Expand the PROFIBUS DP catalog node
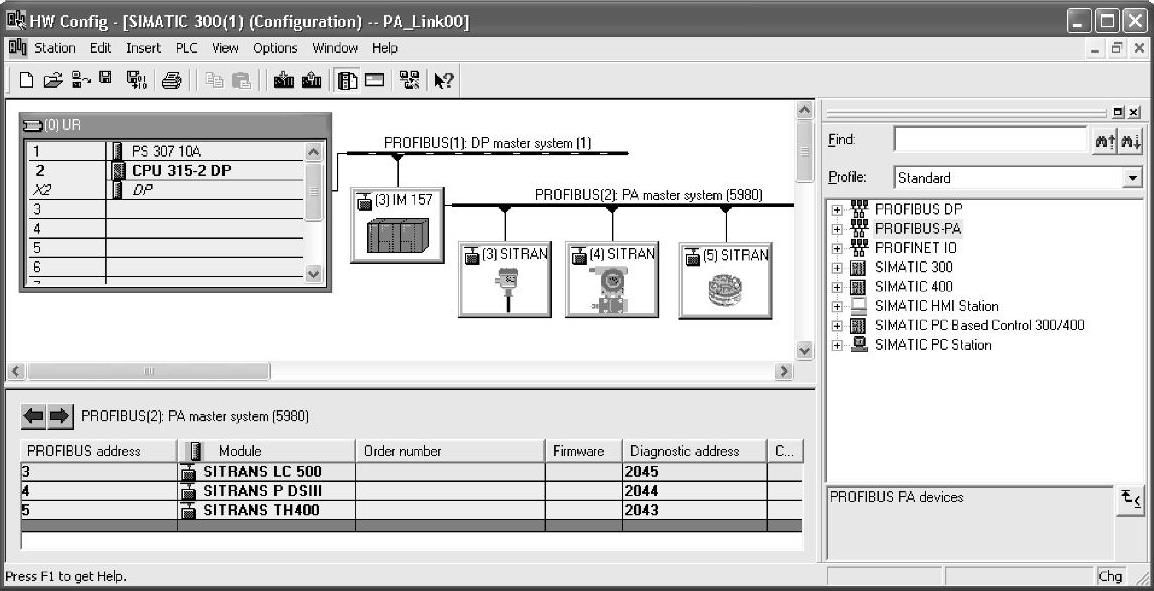 pos(837,210)
